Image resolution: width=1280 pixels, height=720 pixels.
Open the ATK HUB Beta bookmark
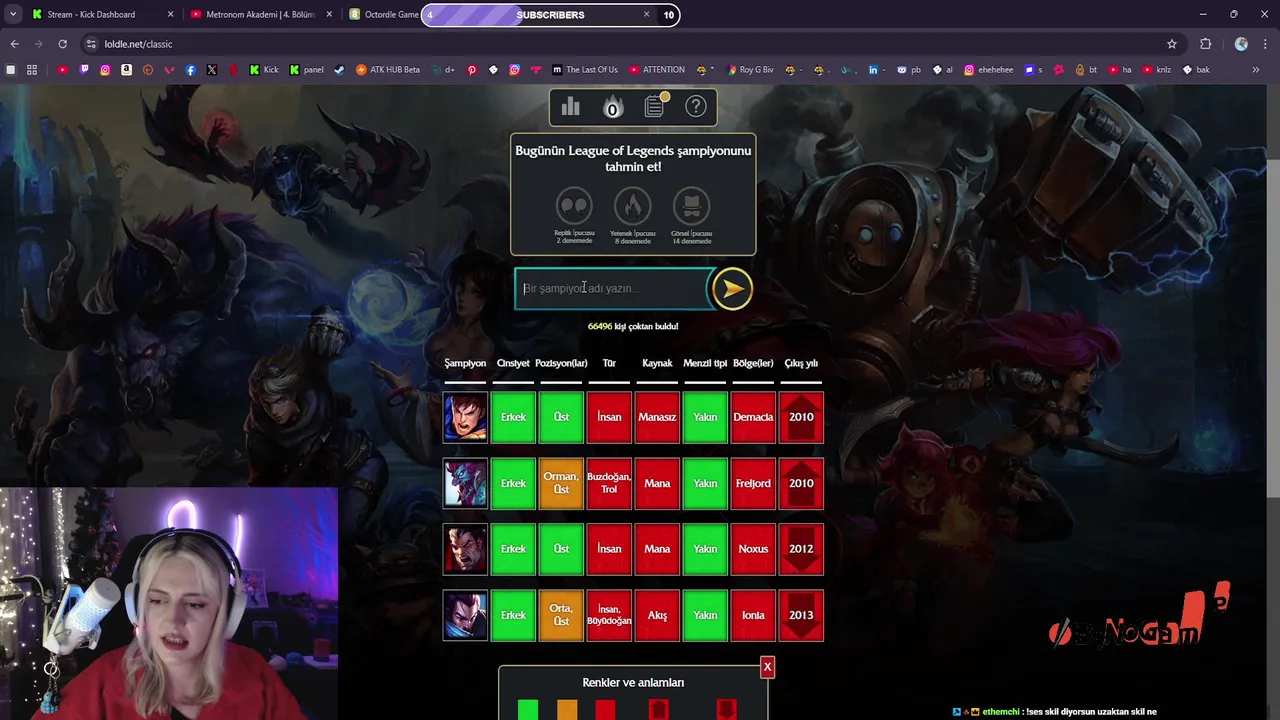[x=388, y=70]
